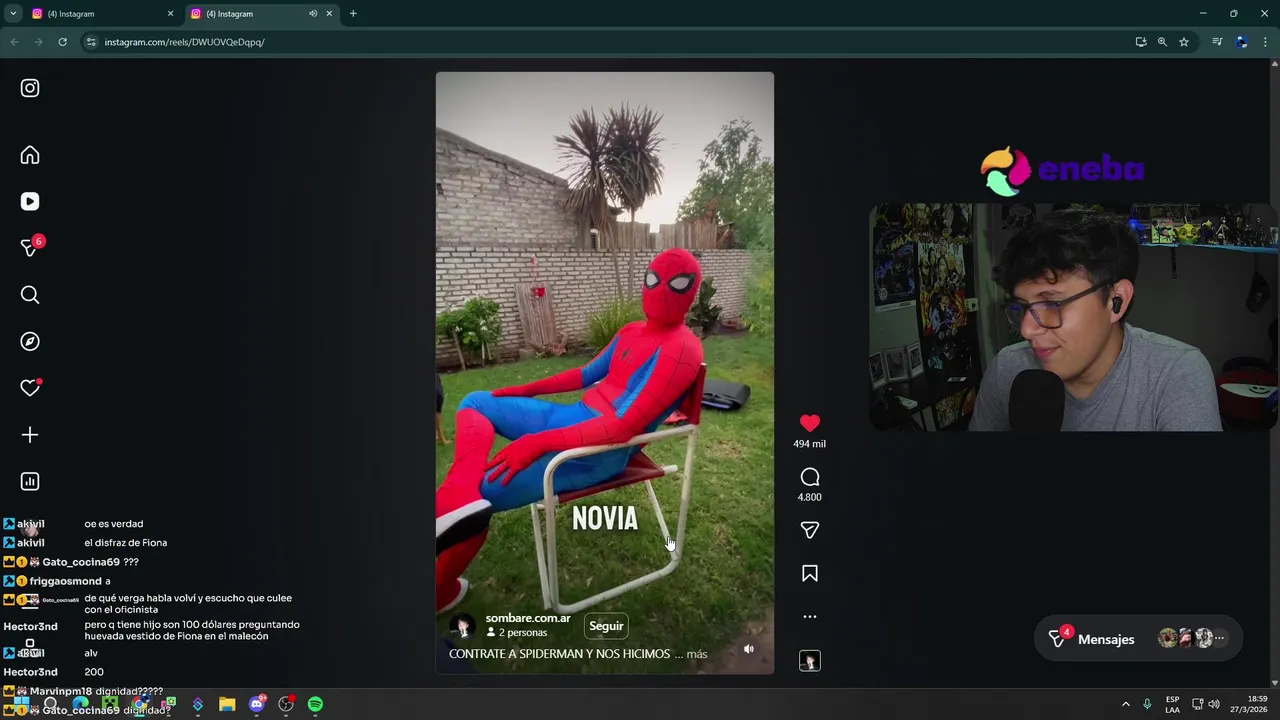Open the Chrome three-dot menu
The width and height of the screenshot is (1280, 720).
click(1265, 42)
